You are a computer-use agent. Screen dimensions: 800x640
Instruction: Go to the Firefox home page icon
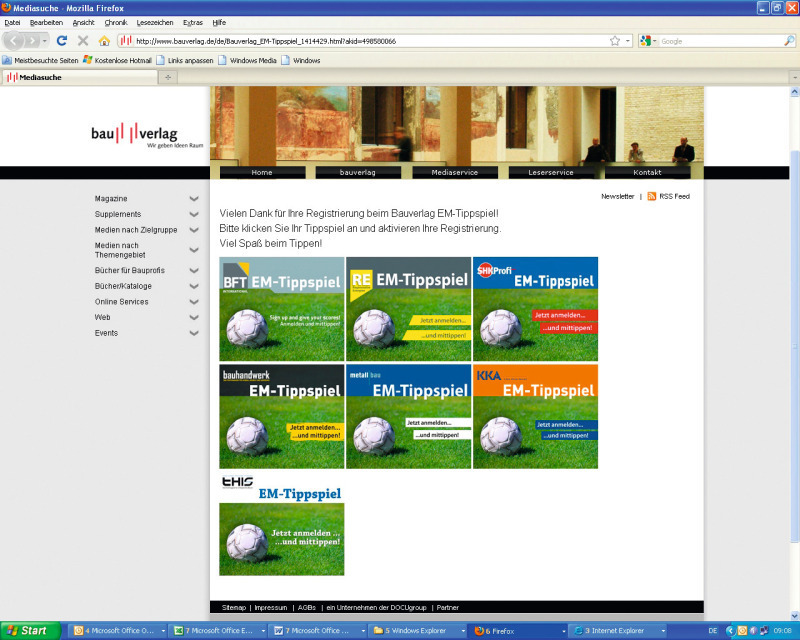[104, 41]
